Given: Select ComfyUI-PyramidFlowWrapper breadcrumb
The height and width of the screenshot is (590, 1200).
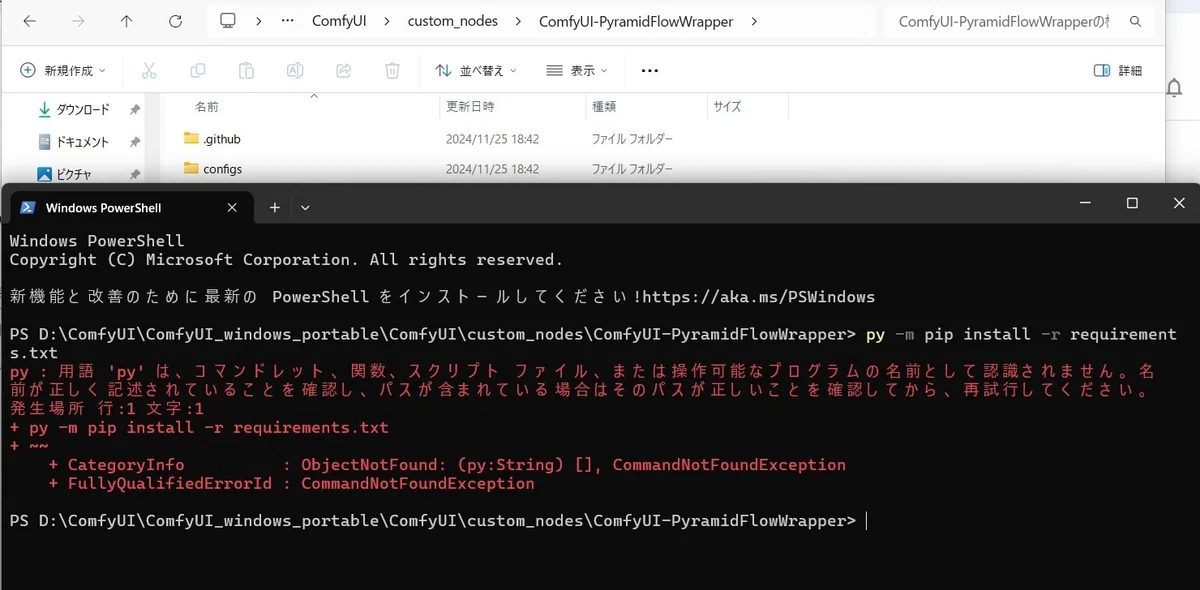Looking at the screenshot, I should (x=636, y=21).
